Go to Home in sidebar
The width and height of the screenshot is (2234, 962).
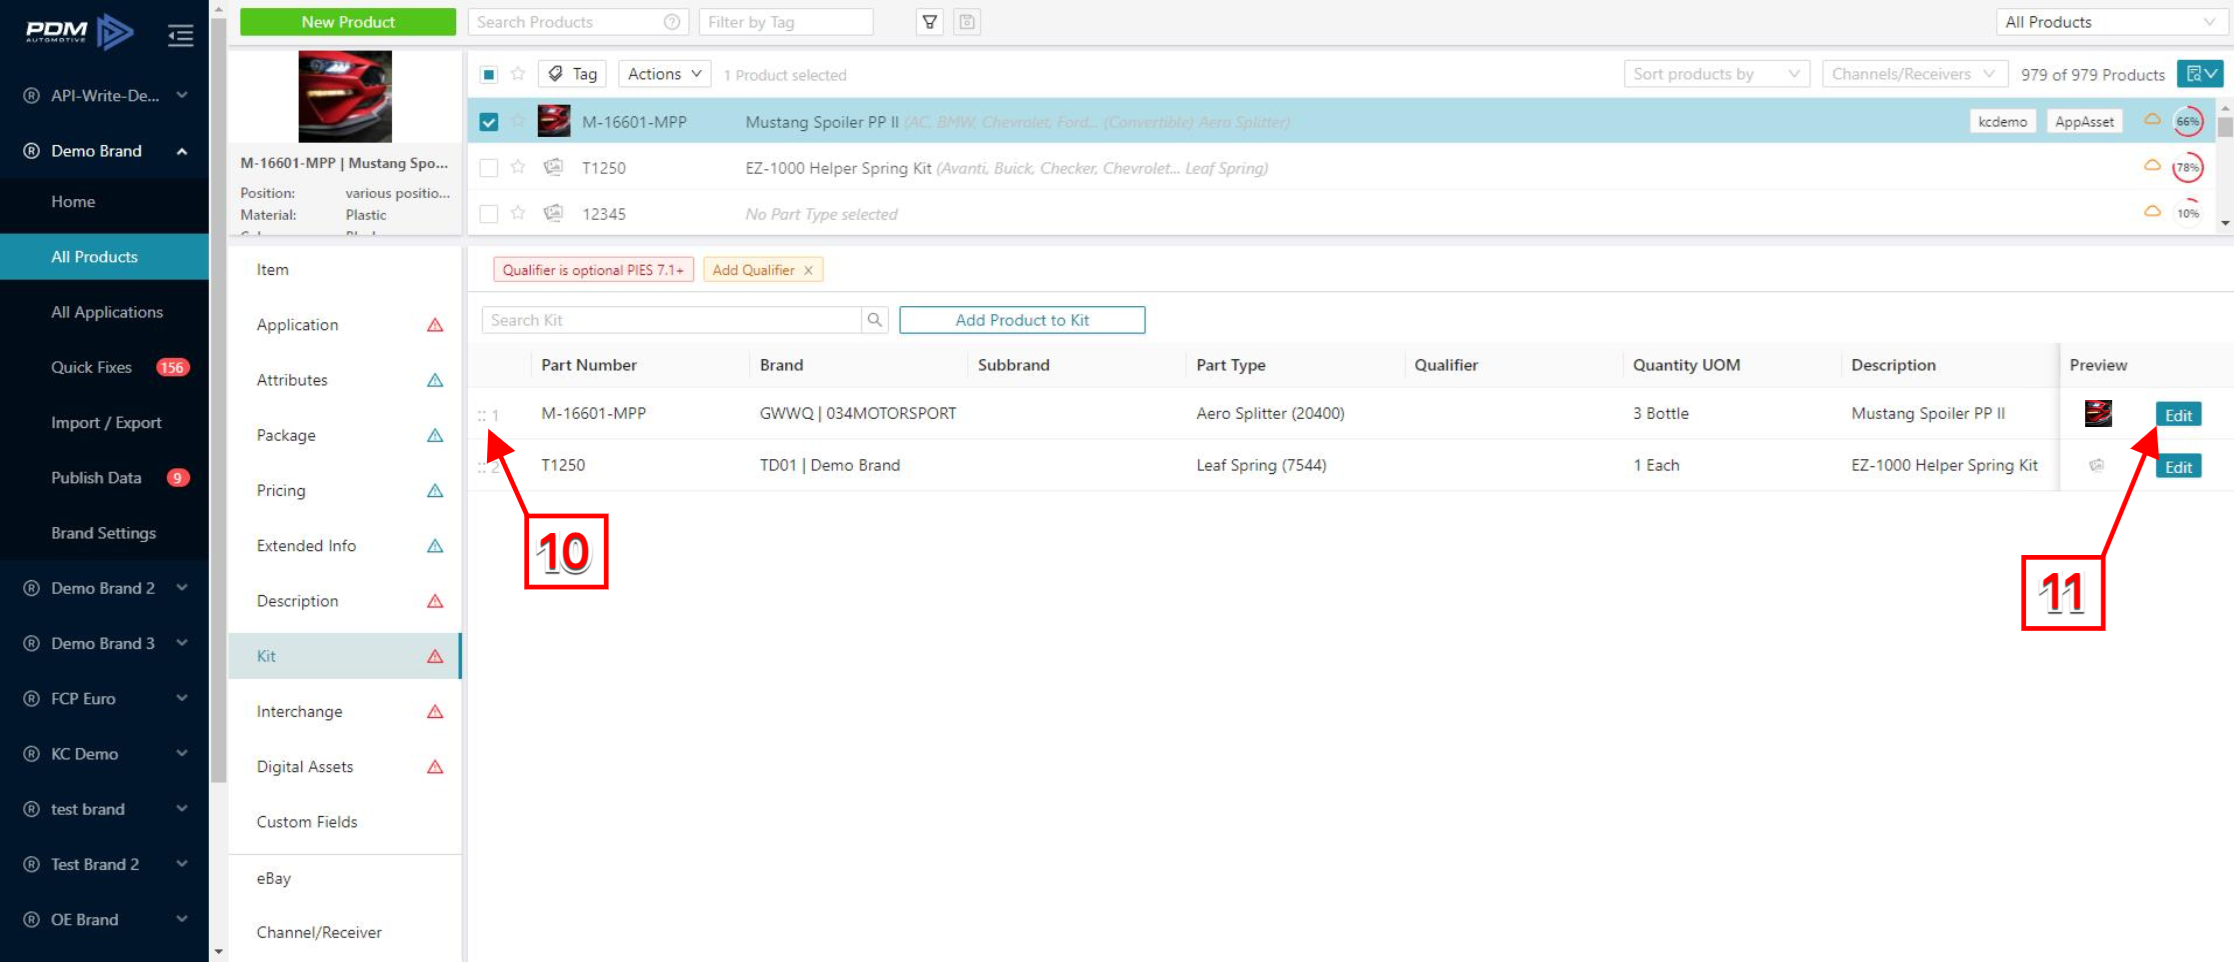pos(73,201)
